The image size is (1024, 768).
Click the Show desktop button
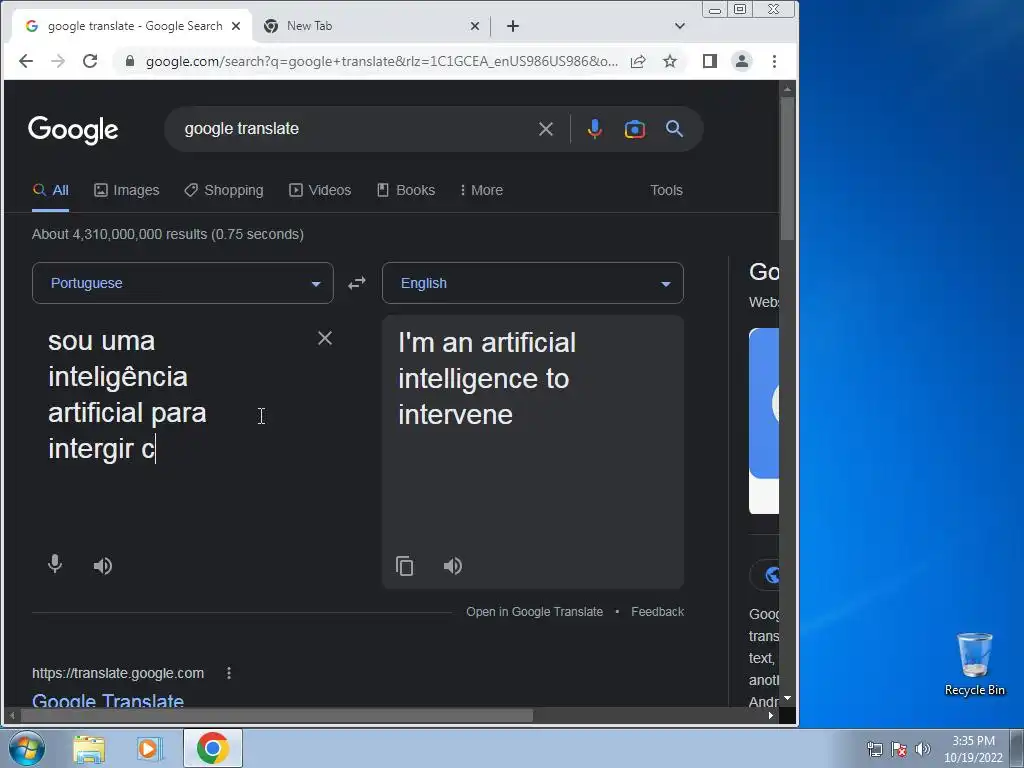[1017, 748]
